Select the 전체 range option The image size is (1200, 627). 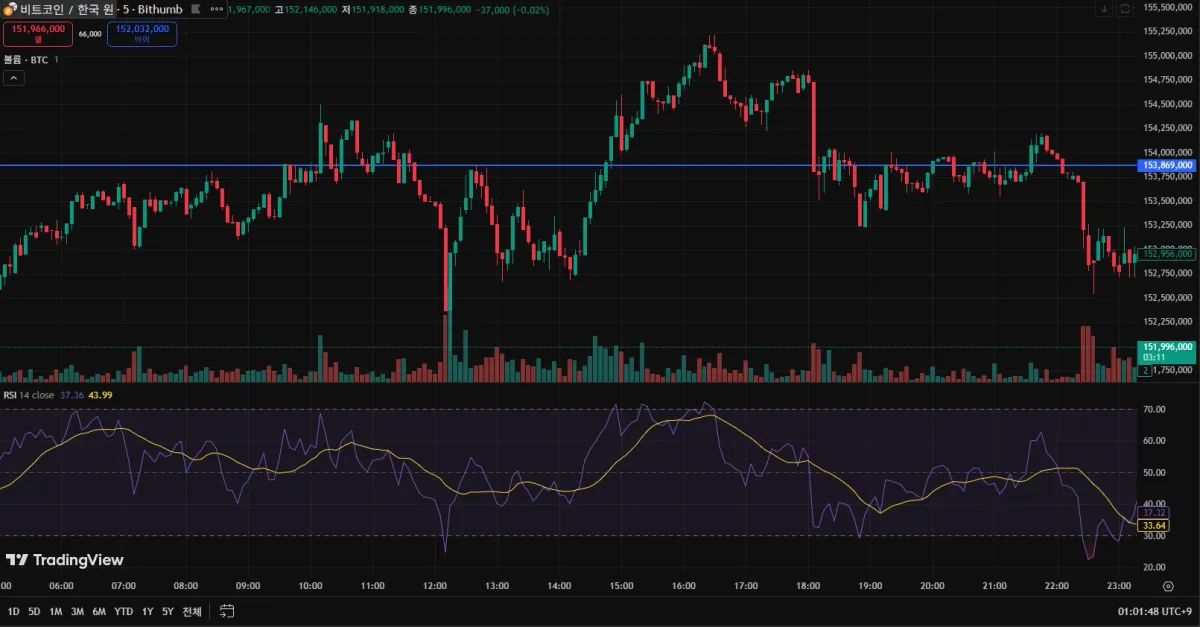[x=192, y=610]
